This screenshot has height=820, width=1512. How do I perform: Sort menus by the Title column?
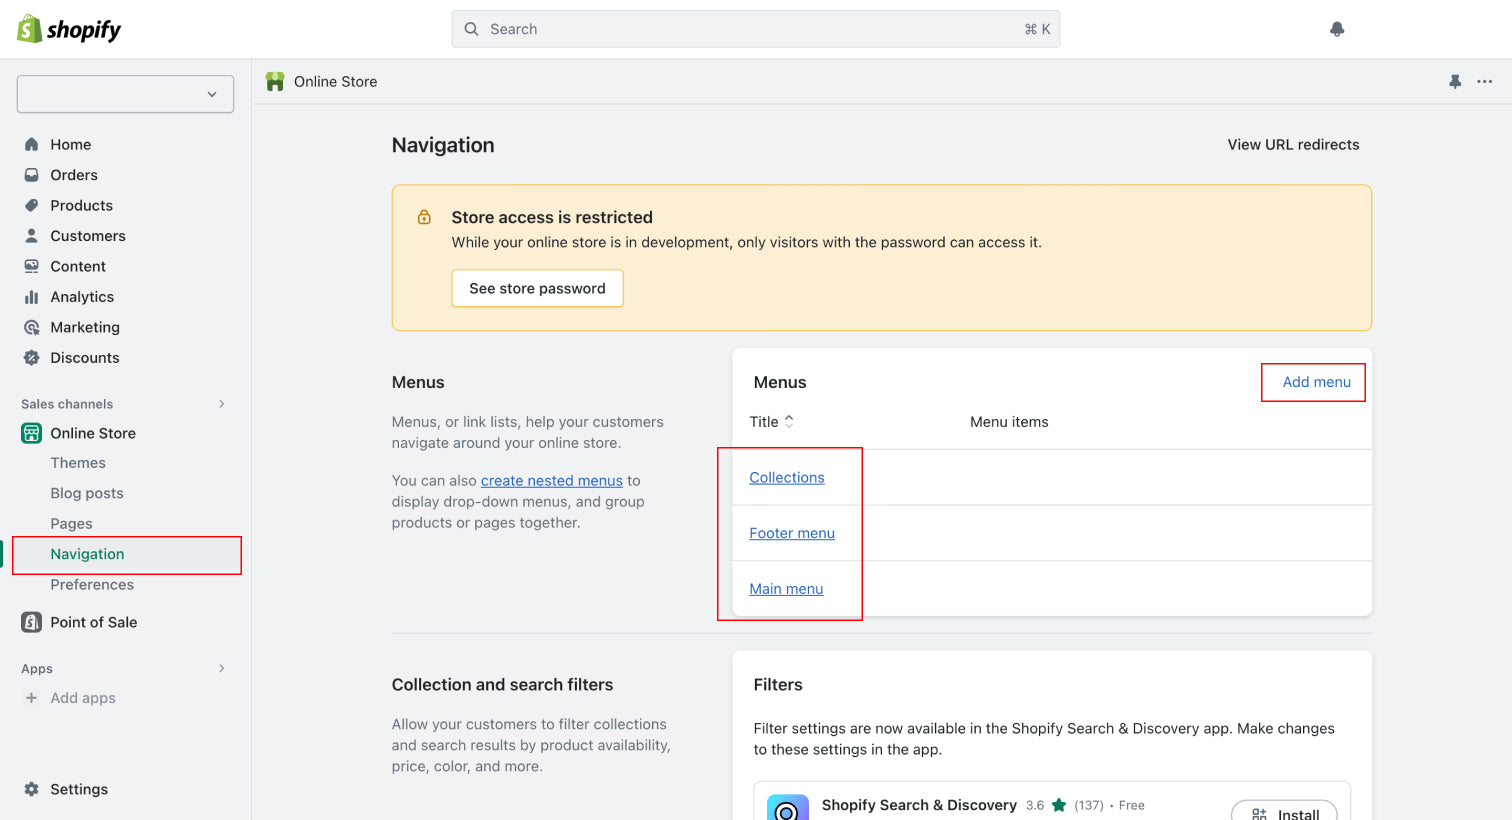[772, 422]
